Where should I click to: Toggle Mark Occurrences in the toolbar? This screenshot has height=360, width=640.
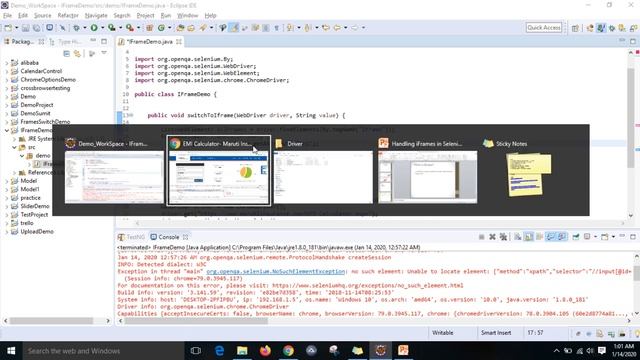[x=234, y=28]
